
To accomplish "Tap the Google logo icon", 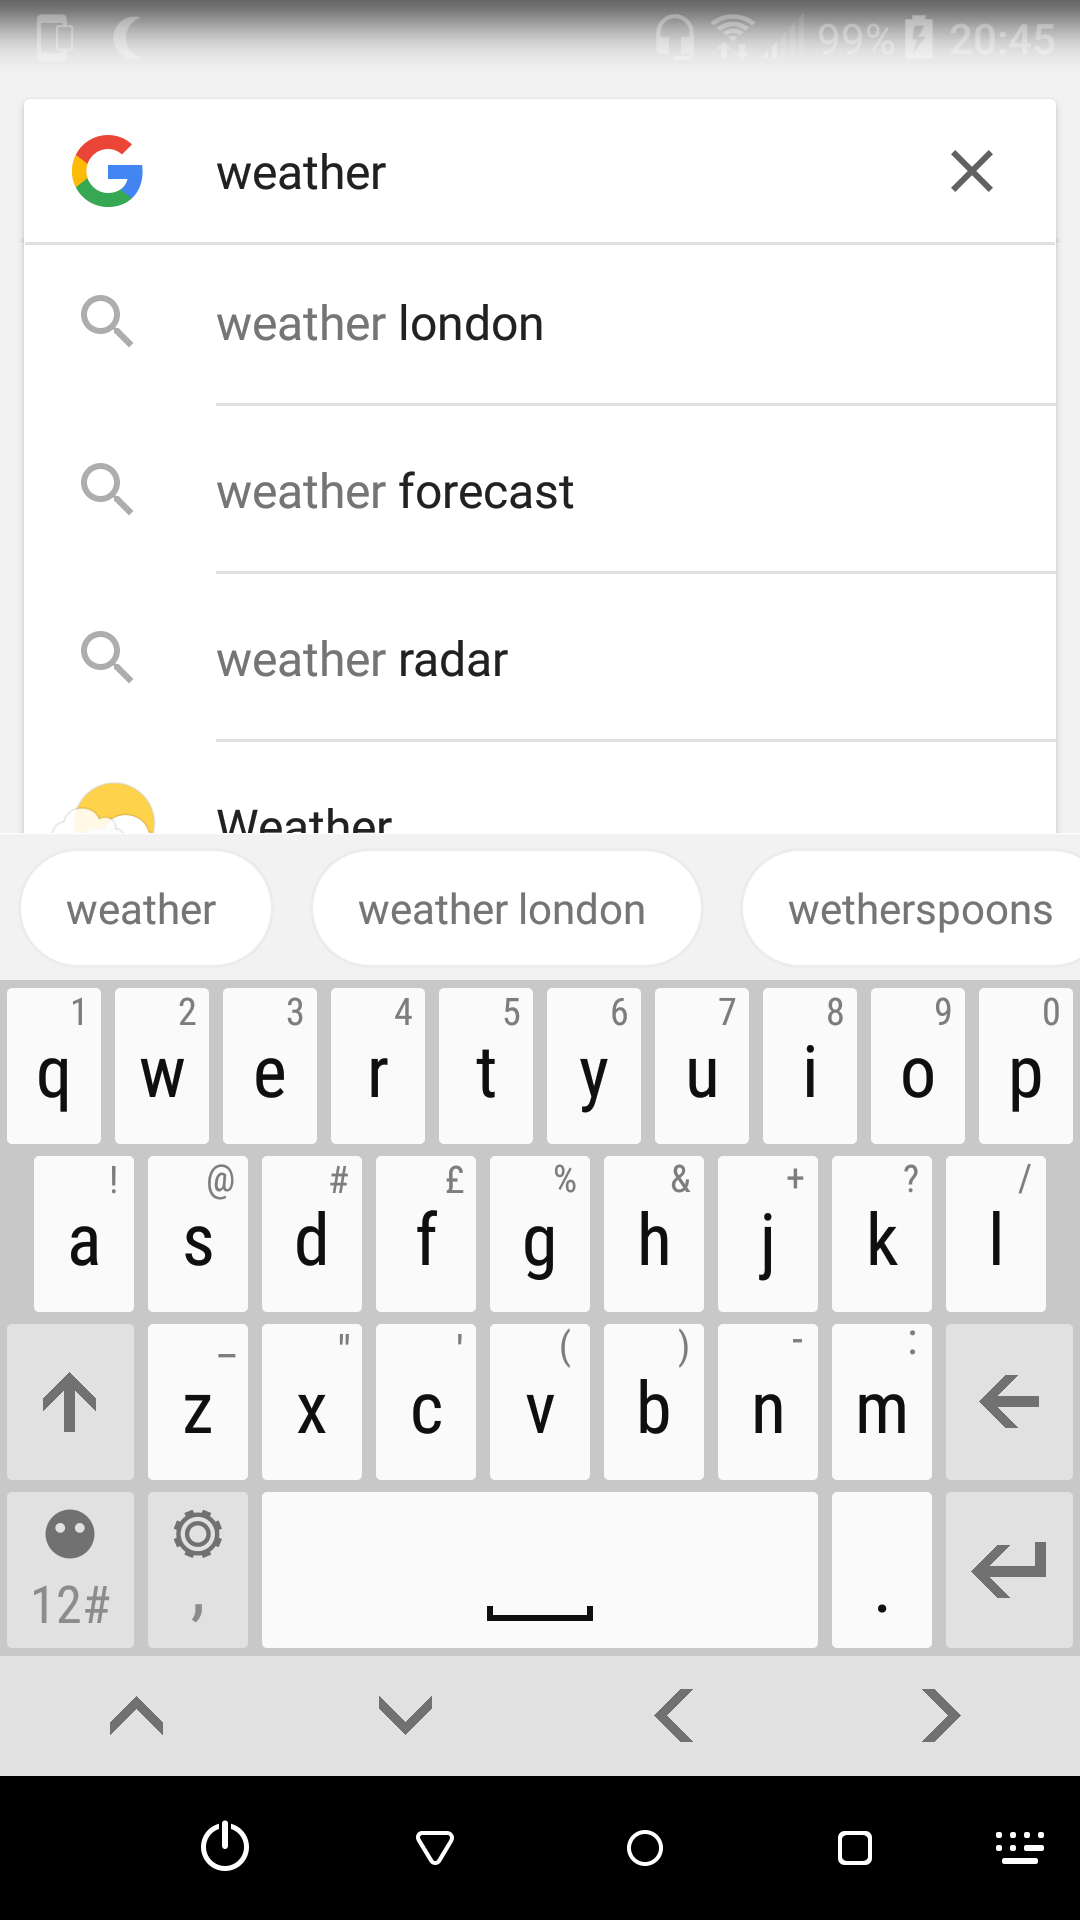I will [107, 171].
